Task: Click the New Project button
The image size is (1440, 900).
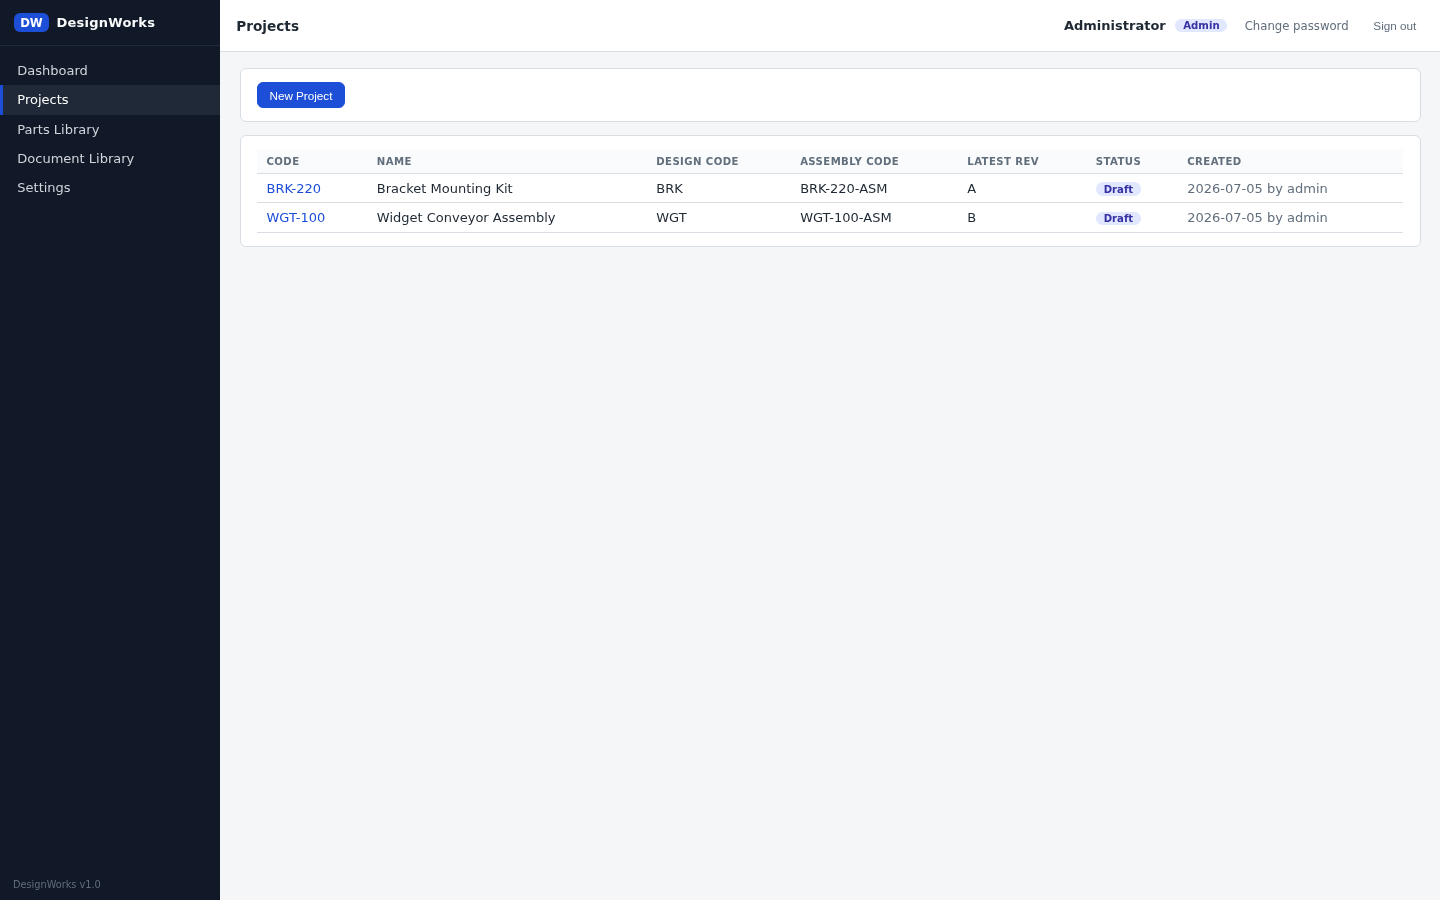Action: pyautogui.click(x=301, y=95)
